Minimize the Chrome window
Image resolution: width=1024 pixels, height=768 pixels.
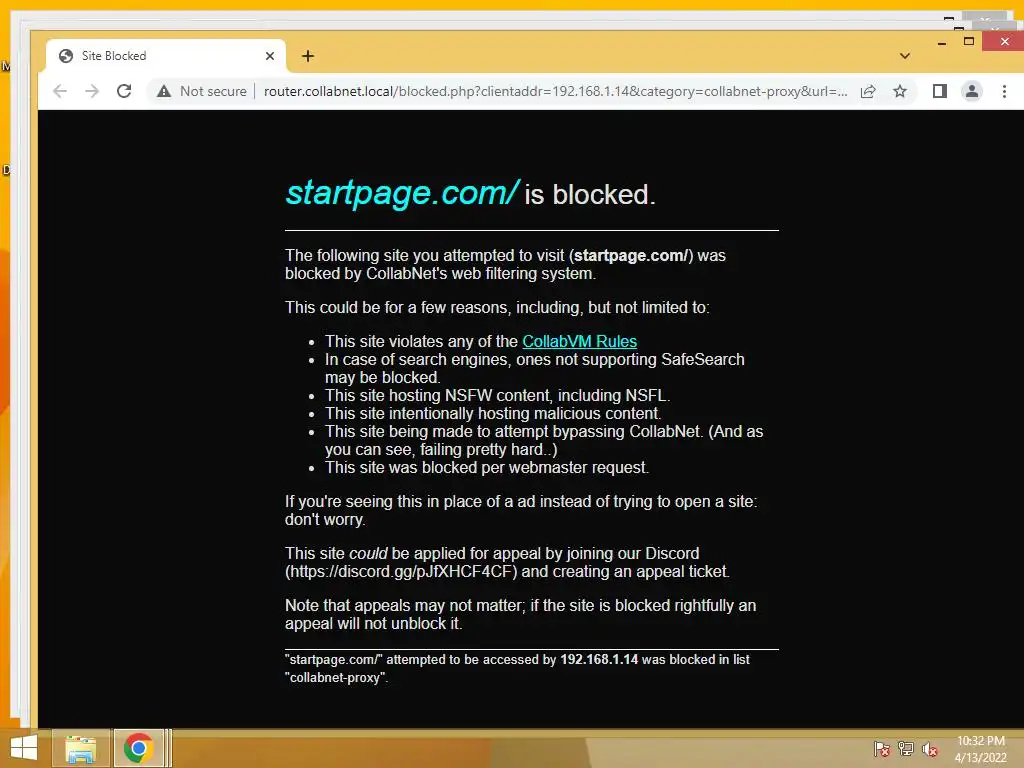pyautogui.click(x=942, y=43)
